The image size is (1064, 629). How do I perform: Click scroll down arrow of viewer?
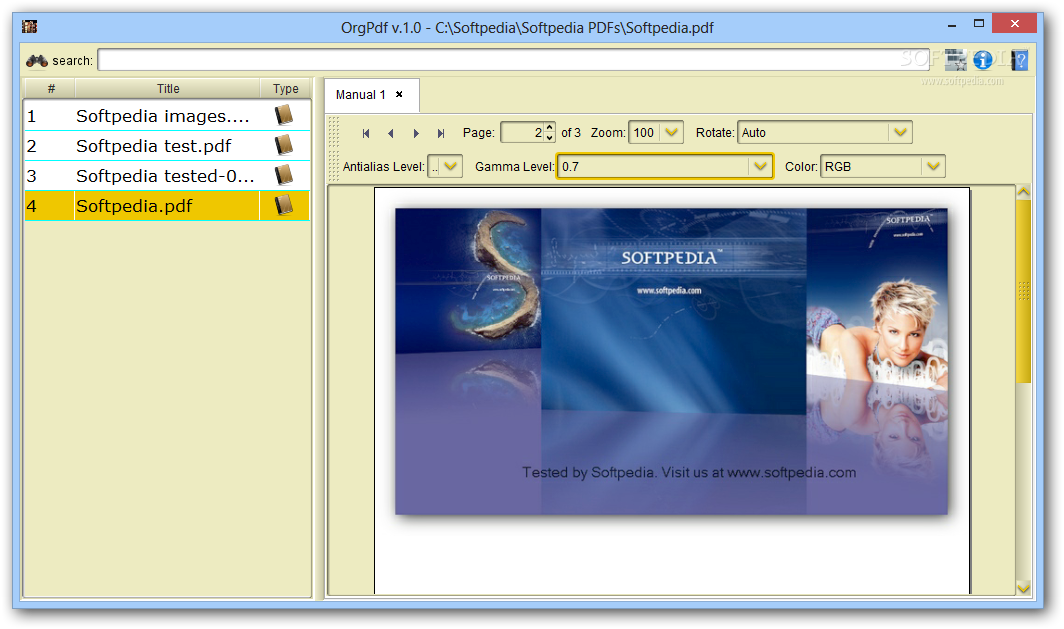tap(1023, 588)
